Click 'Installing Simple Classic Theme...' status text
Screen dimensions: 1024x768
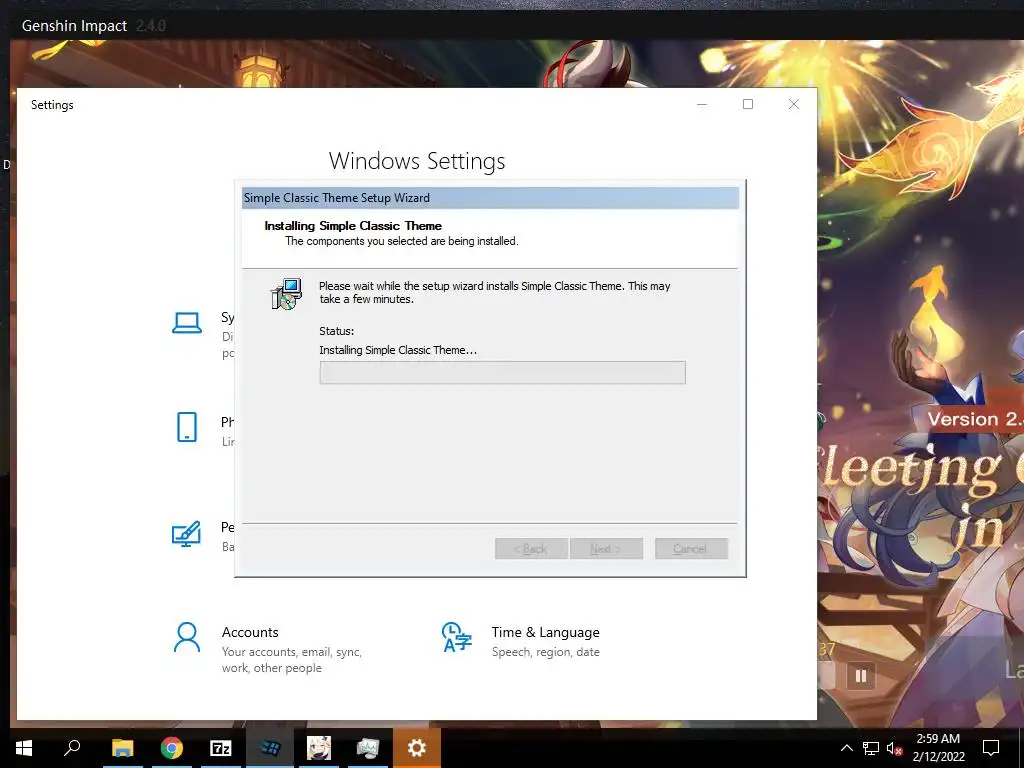click(x=398, y=350)
